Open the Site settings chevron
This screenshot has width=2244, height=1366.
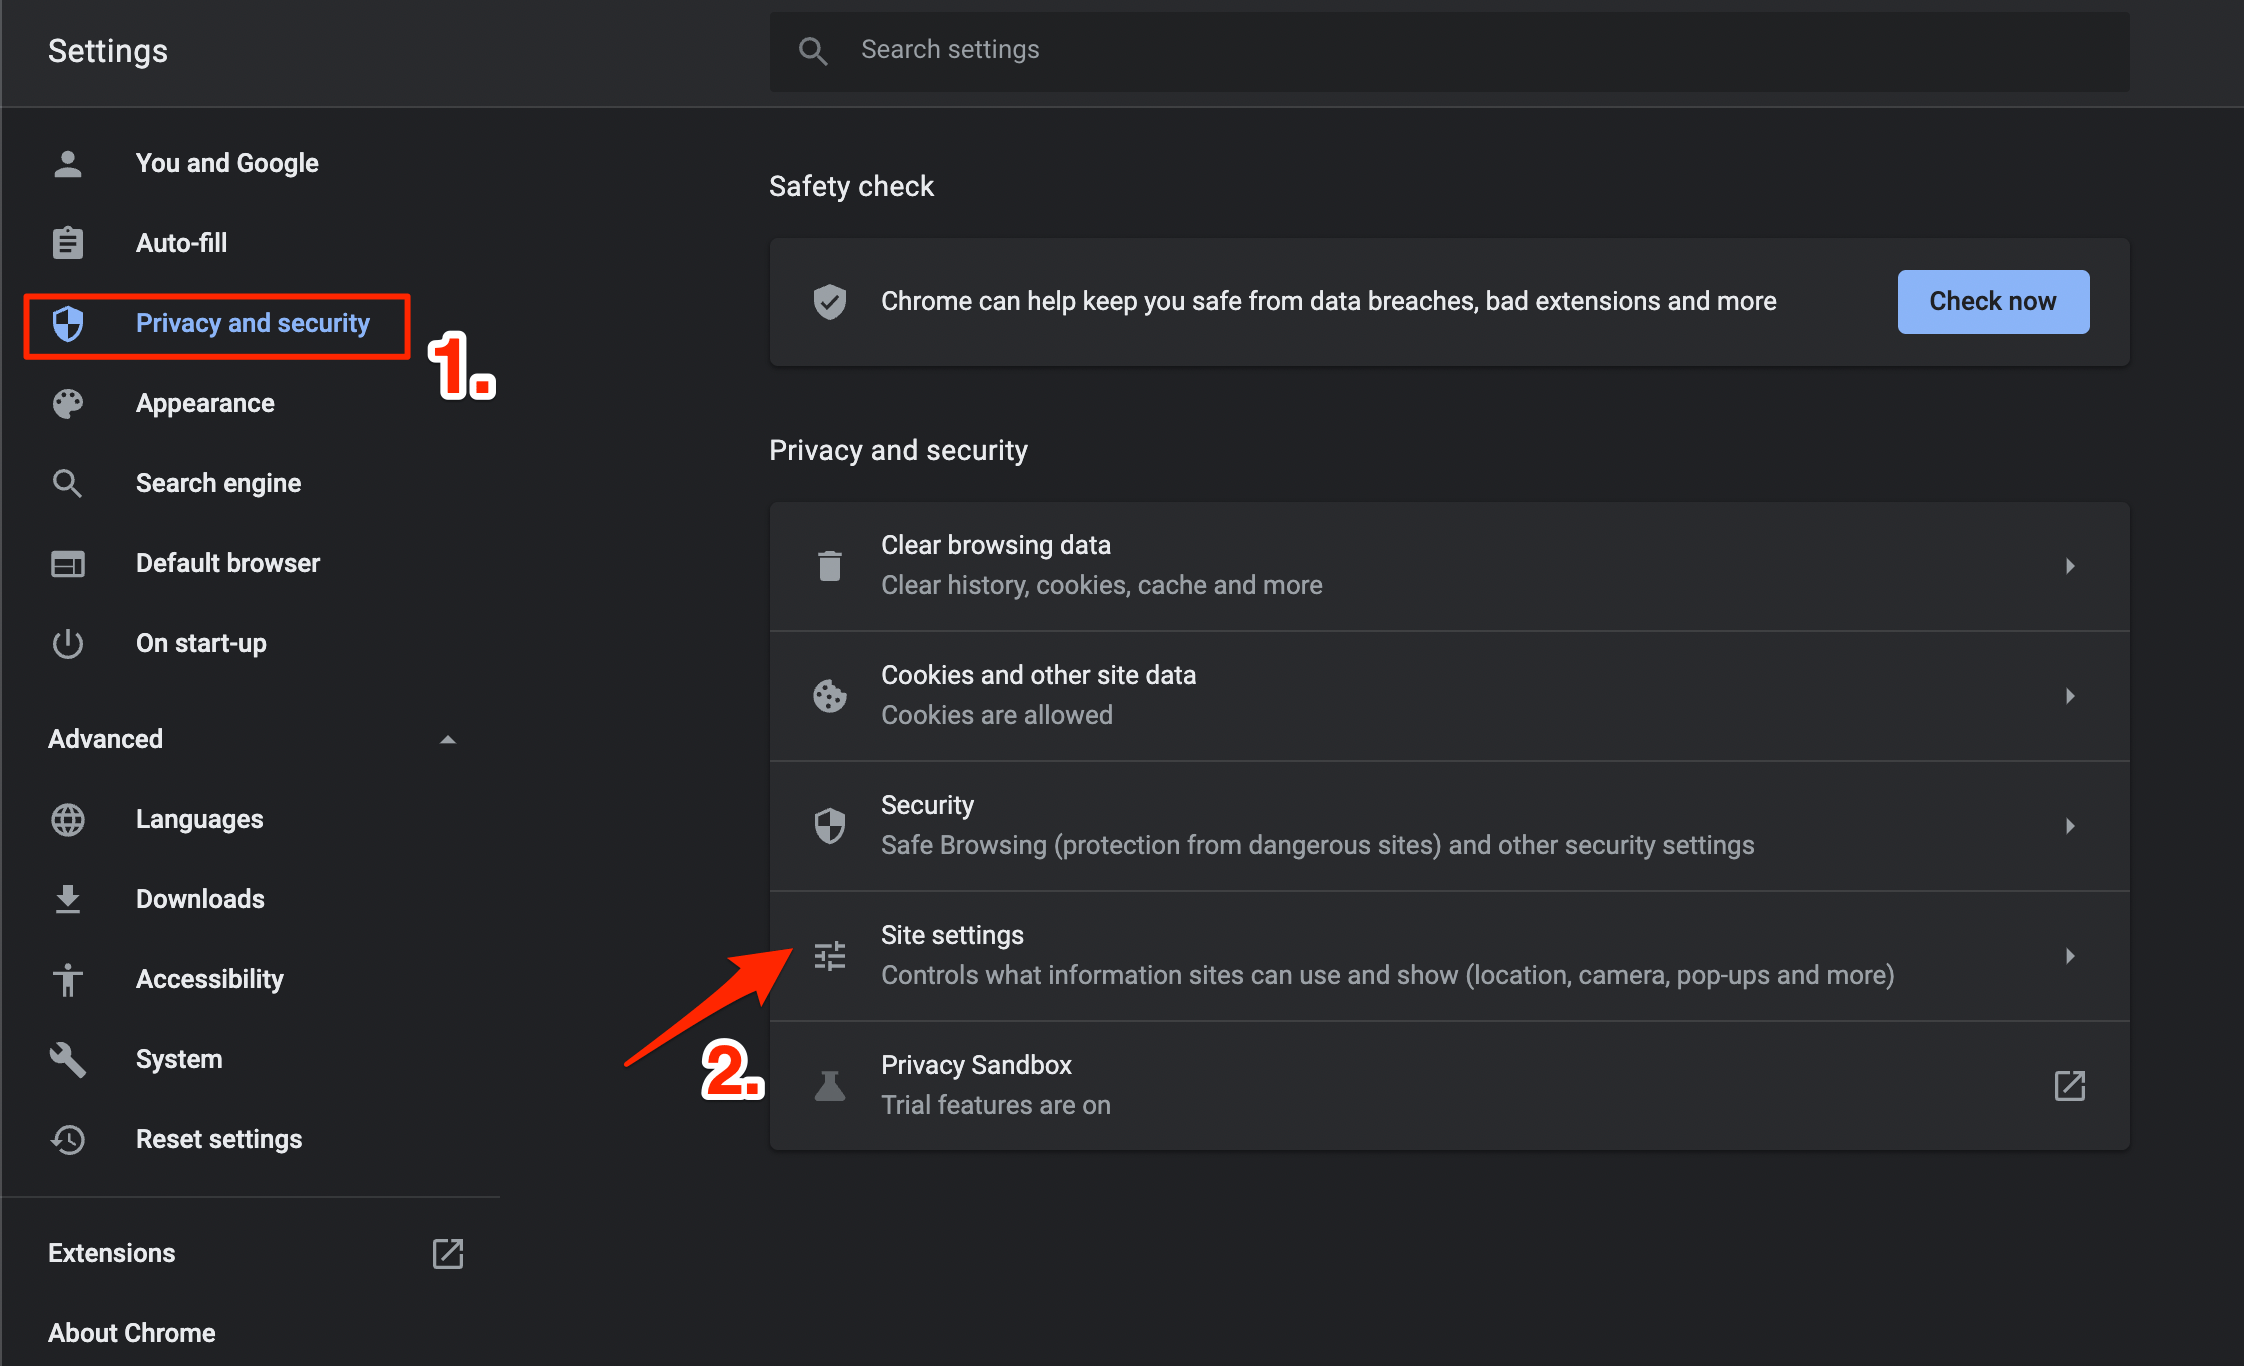point(2070,956)
